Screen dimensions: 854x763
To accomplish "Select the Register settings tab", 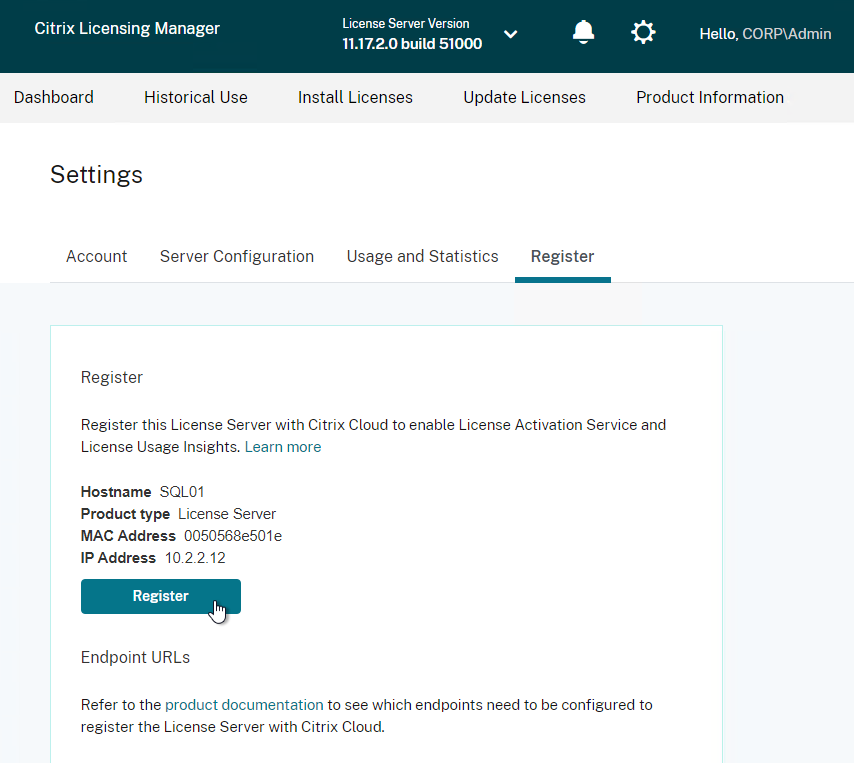I will 562,256.
